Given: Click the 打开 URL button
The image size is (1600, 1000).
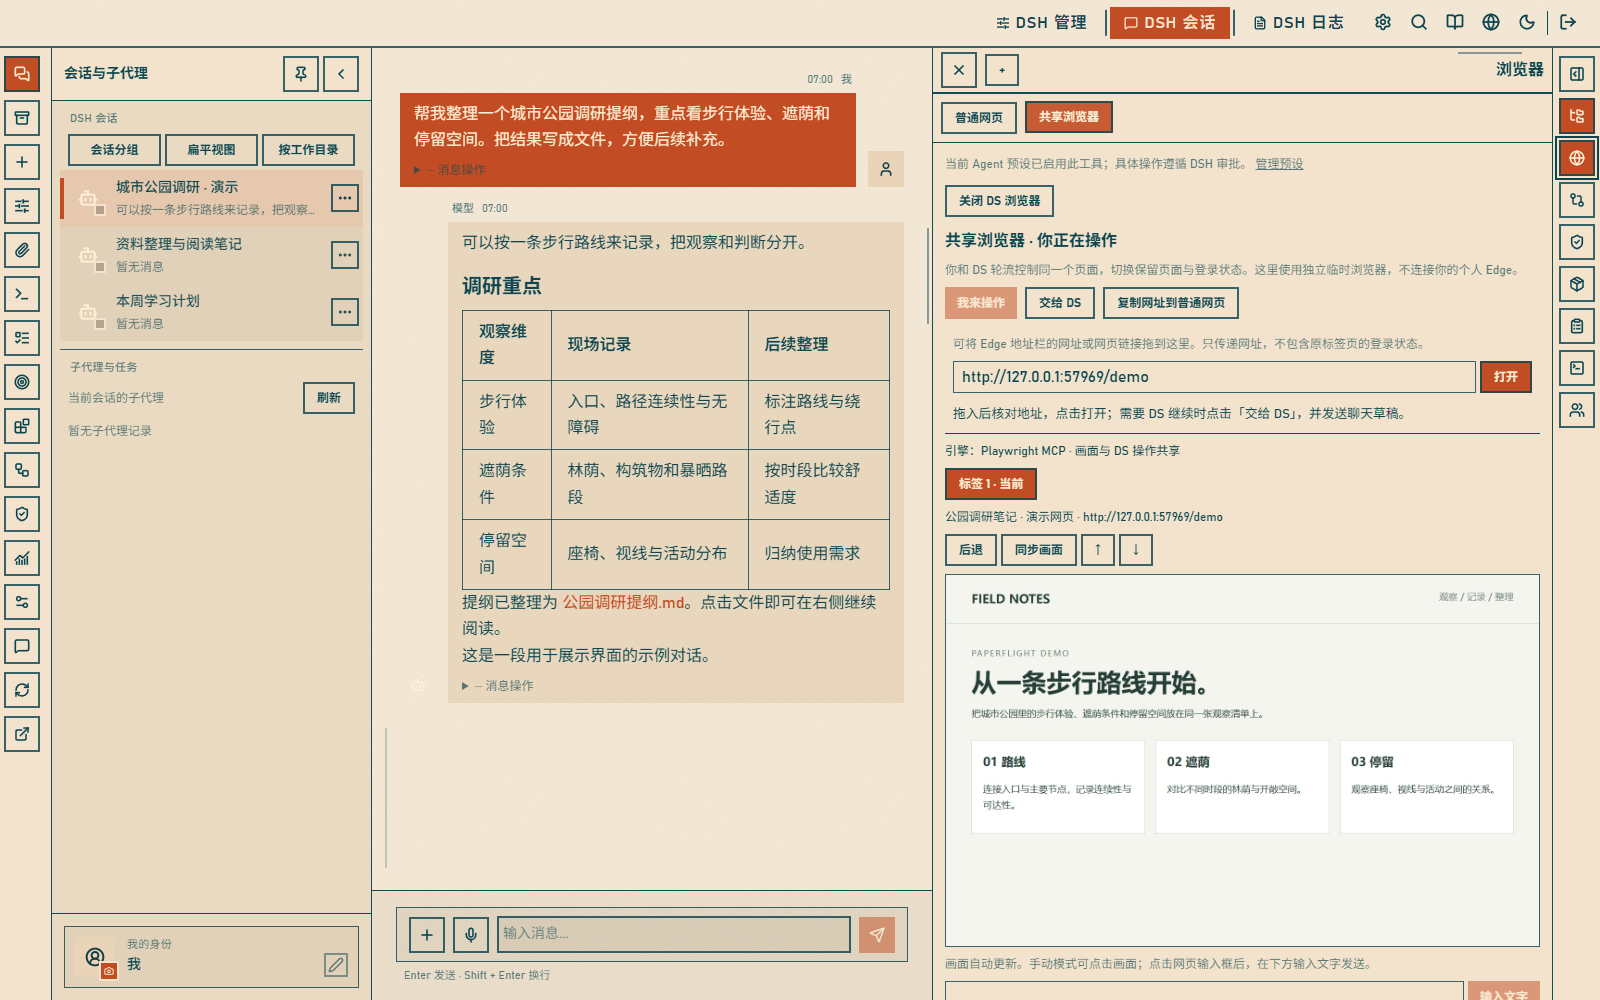Looking at the screenshot, I should 1506,377.
